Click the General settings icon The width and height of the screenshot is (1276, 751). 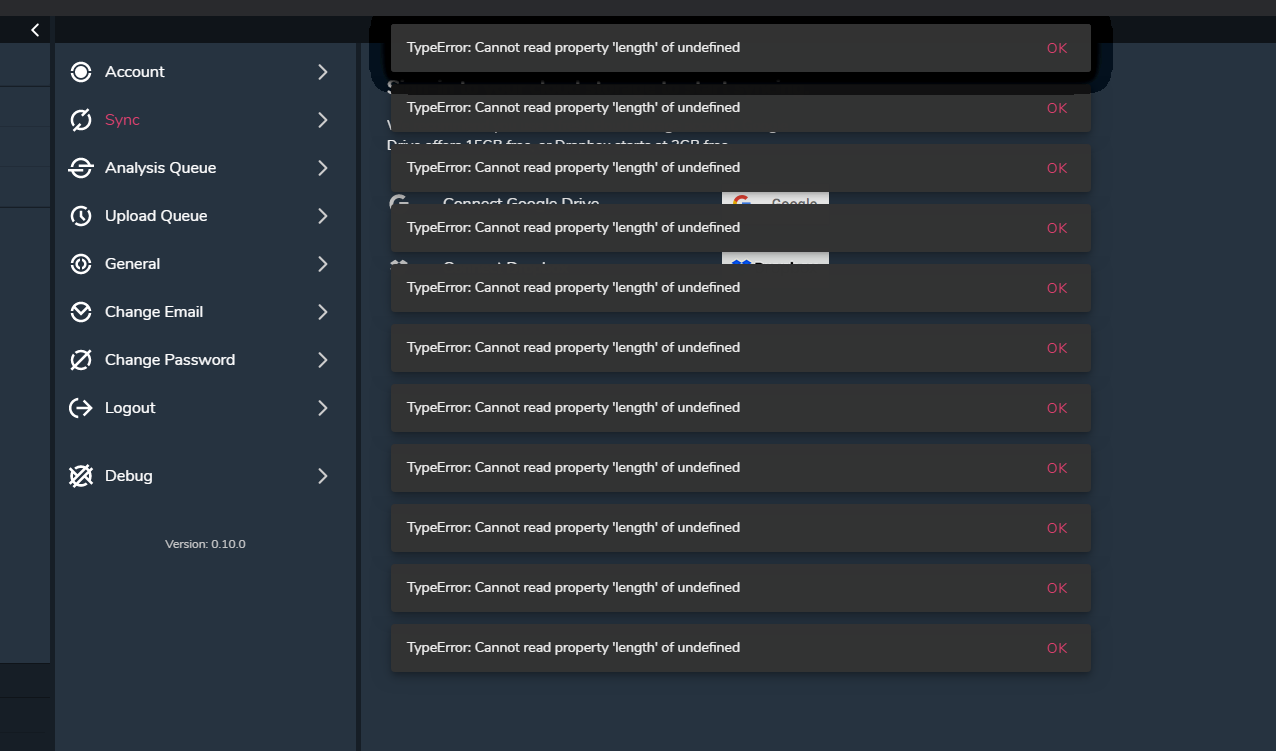coord(81,264)
